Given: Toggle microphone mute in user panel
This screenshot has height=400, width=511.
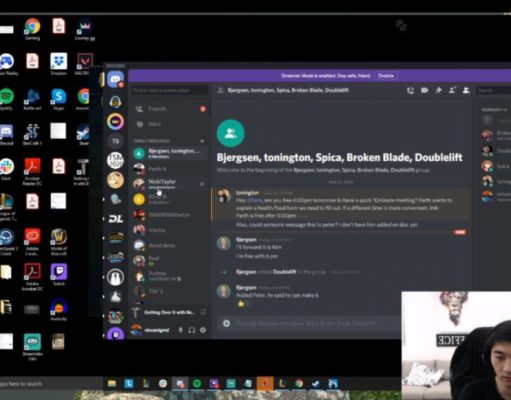Looking at the screenshot, I should click(x=180, y=330).
